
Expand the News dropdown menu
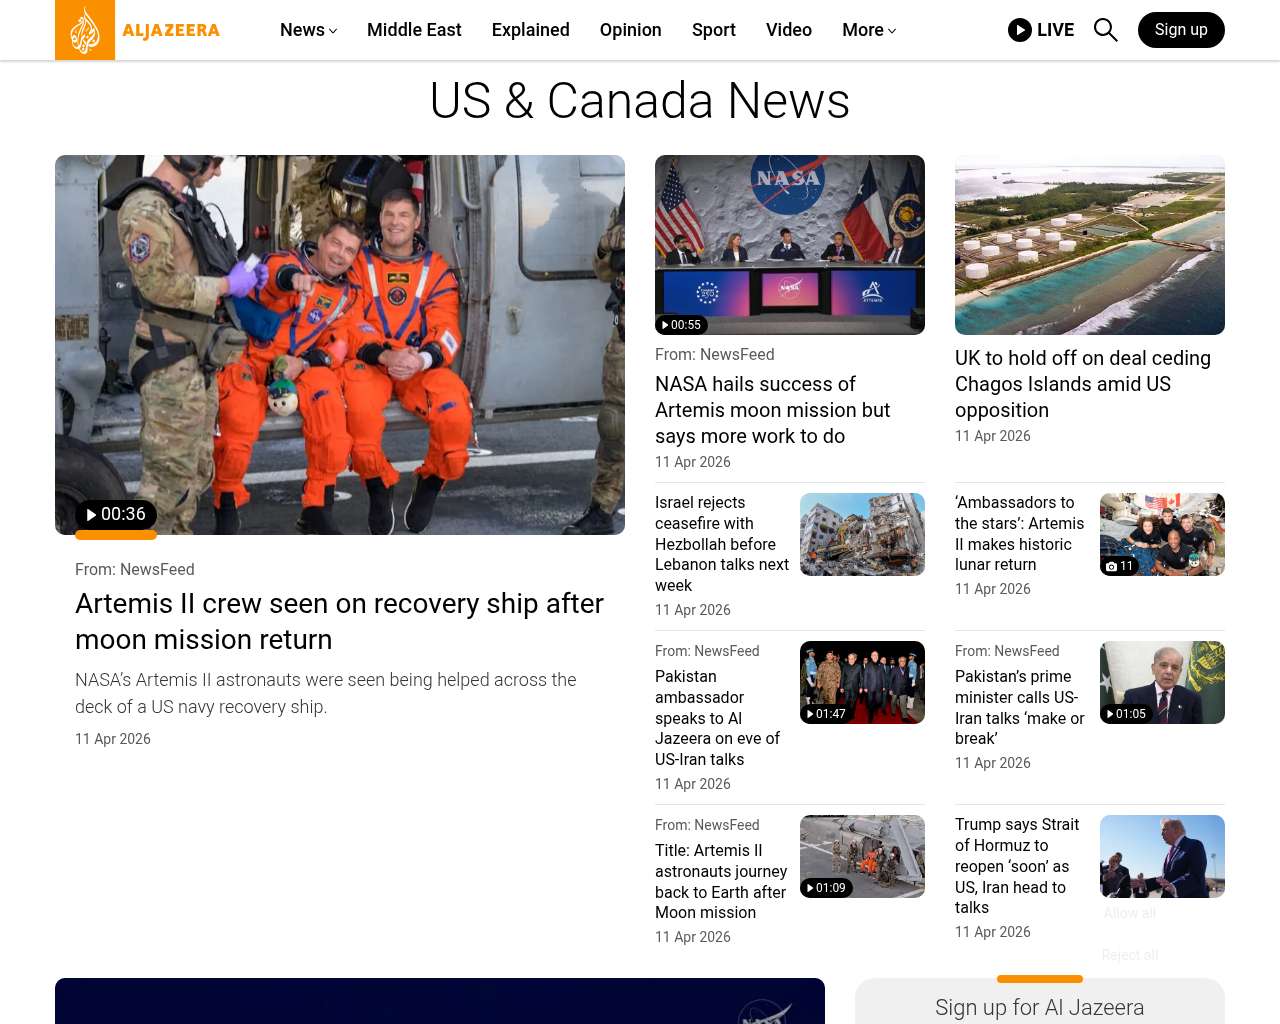[308, 30]
